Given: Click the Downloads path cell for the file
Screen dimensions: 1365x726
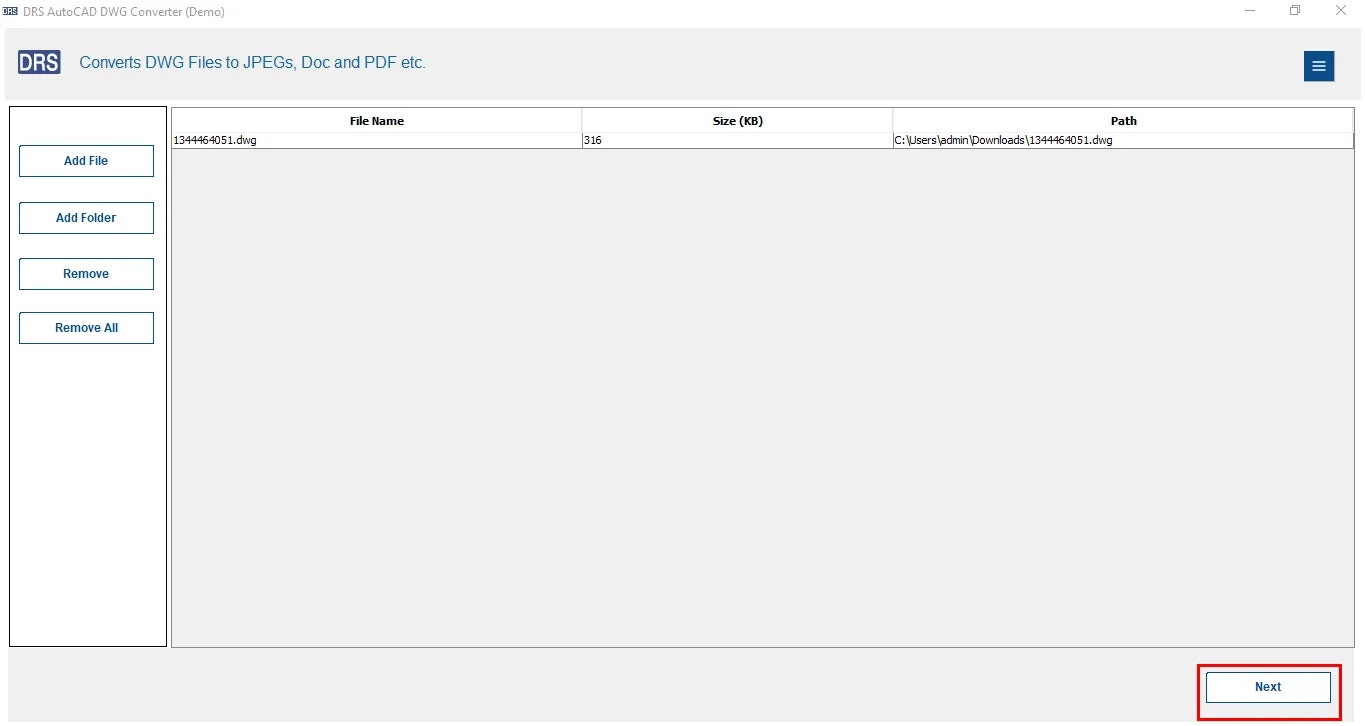Looking at the screenshot, I should point(1003,140).
